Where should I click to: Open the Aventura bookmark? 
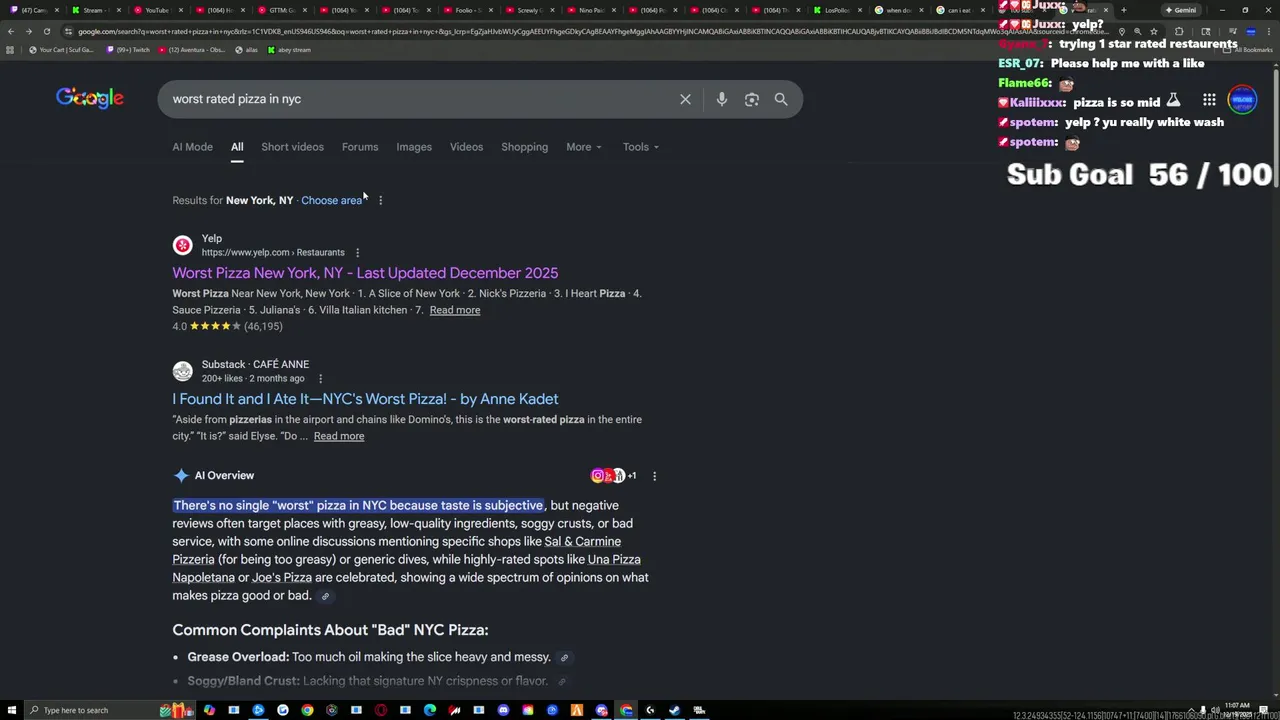pyautogui.click(x=190, y=50)
